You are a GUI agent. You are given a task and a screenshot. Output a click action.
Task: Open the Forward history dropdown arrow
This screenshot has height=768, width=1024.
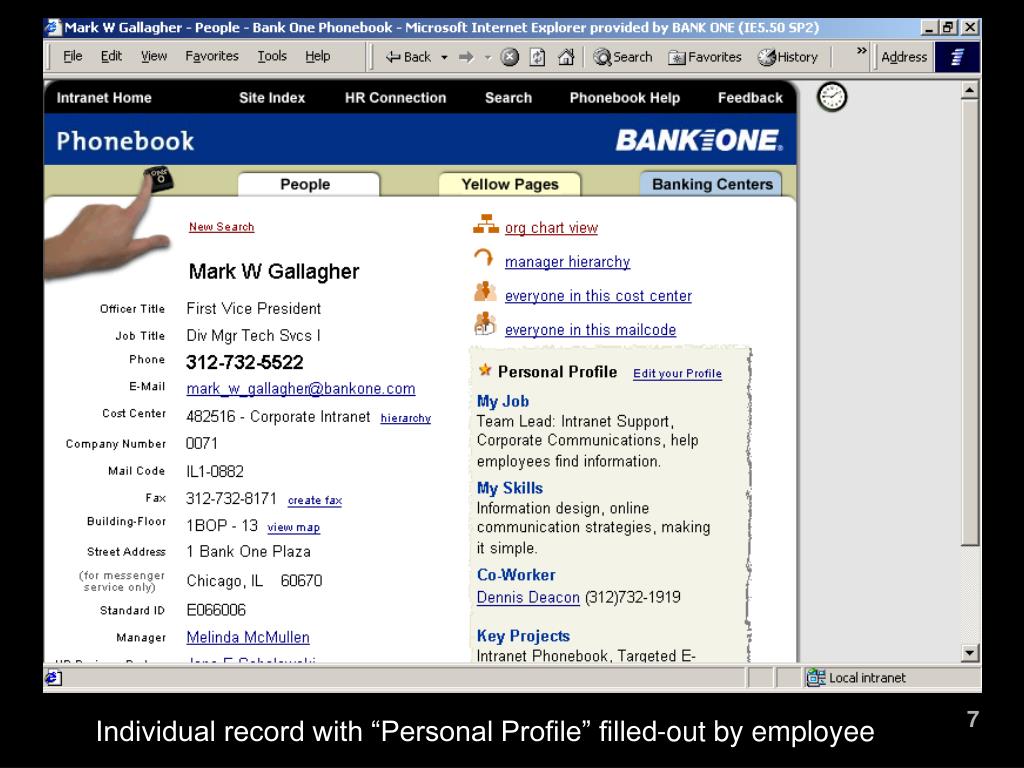487,57
